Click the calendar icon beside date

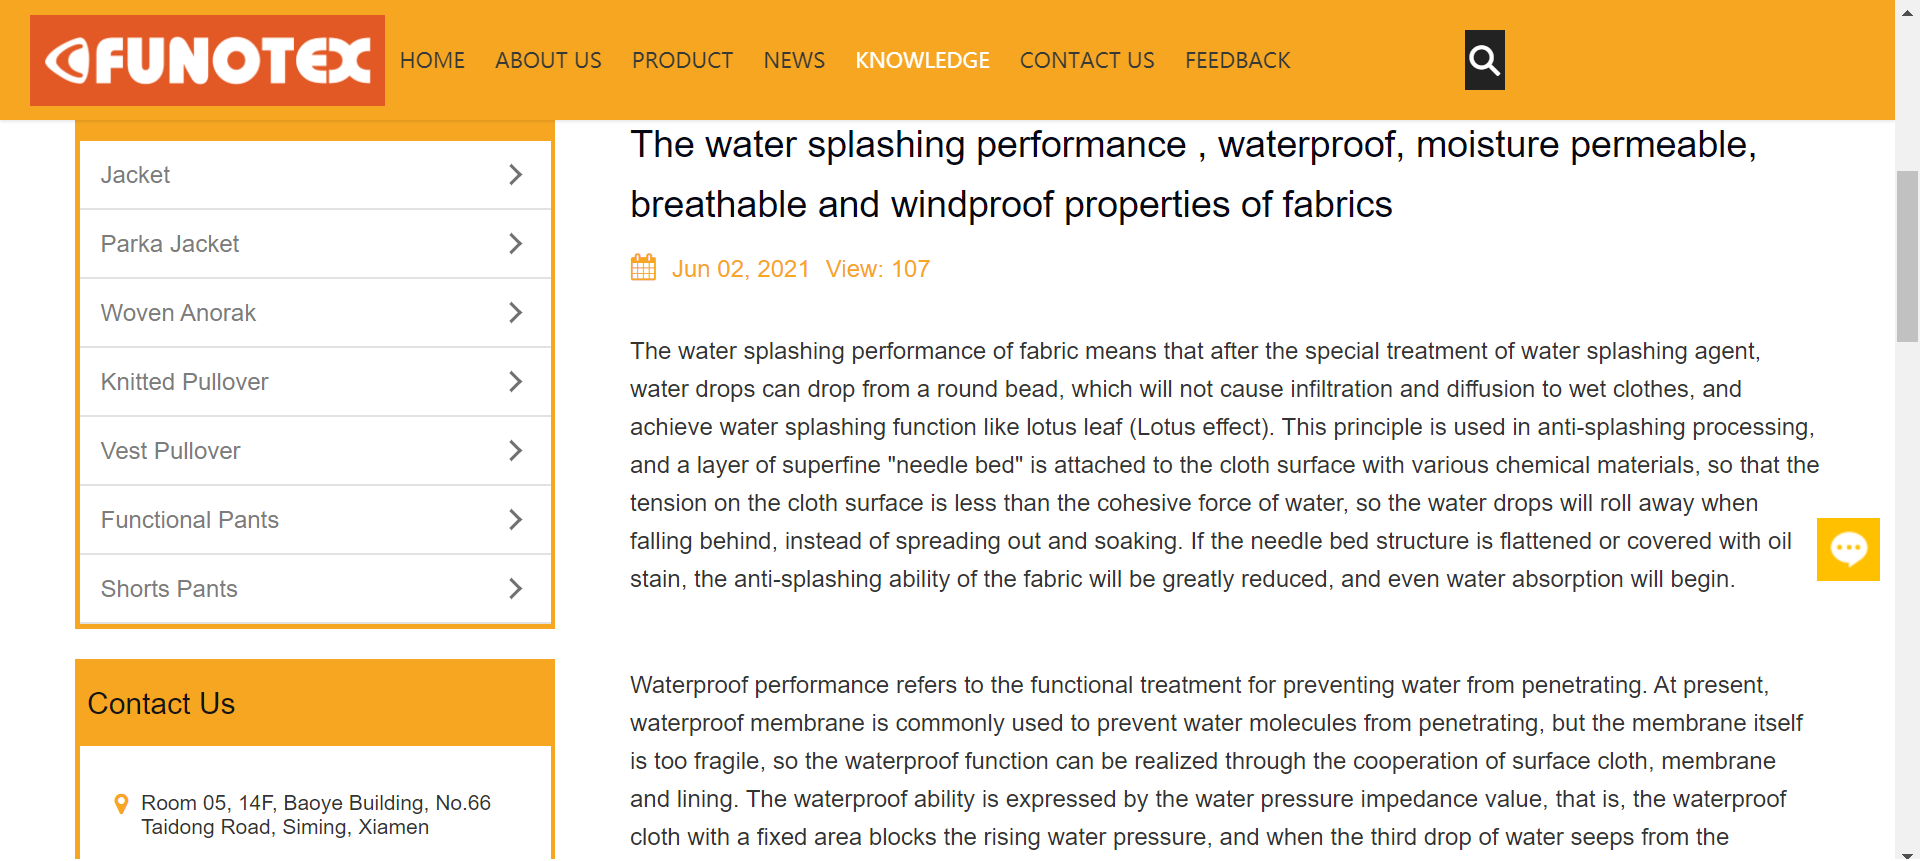tap(643, 268)
